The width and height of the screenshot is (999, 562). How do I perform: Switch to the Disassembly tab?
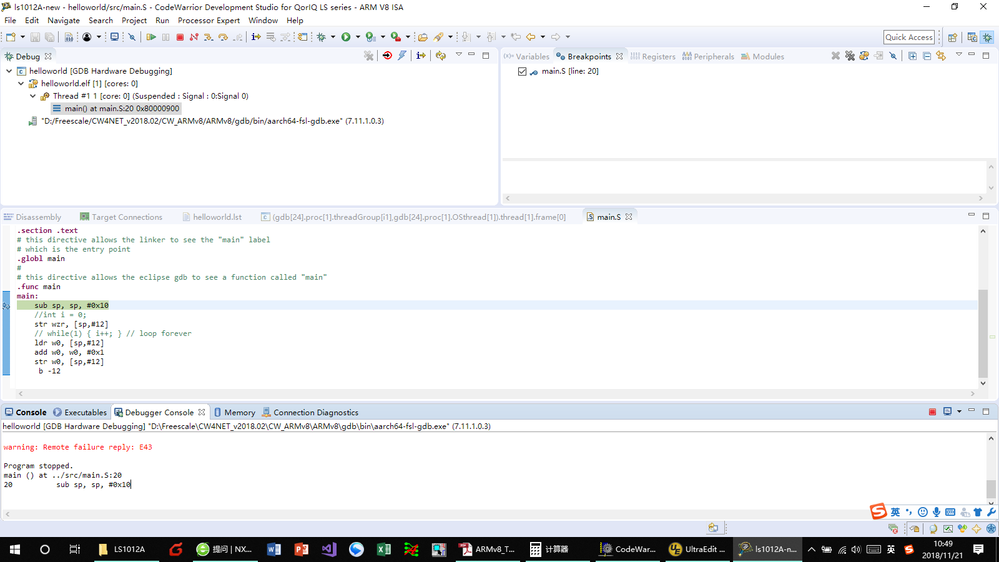(x=32, y=217)
